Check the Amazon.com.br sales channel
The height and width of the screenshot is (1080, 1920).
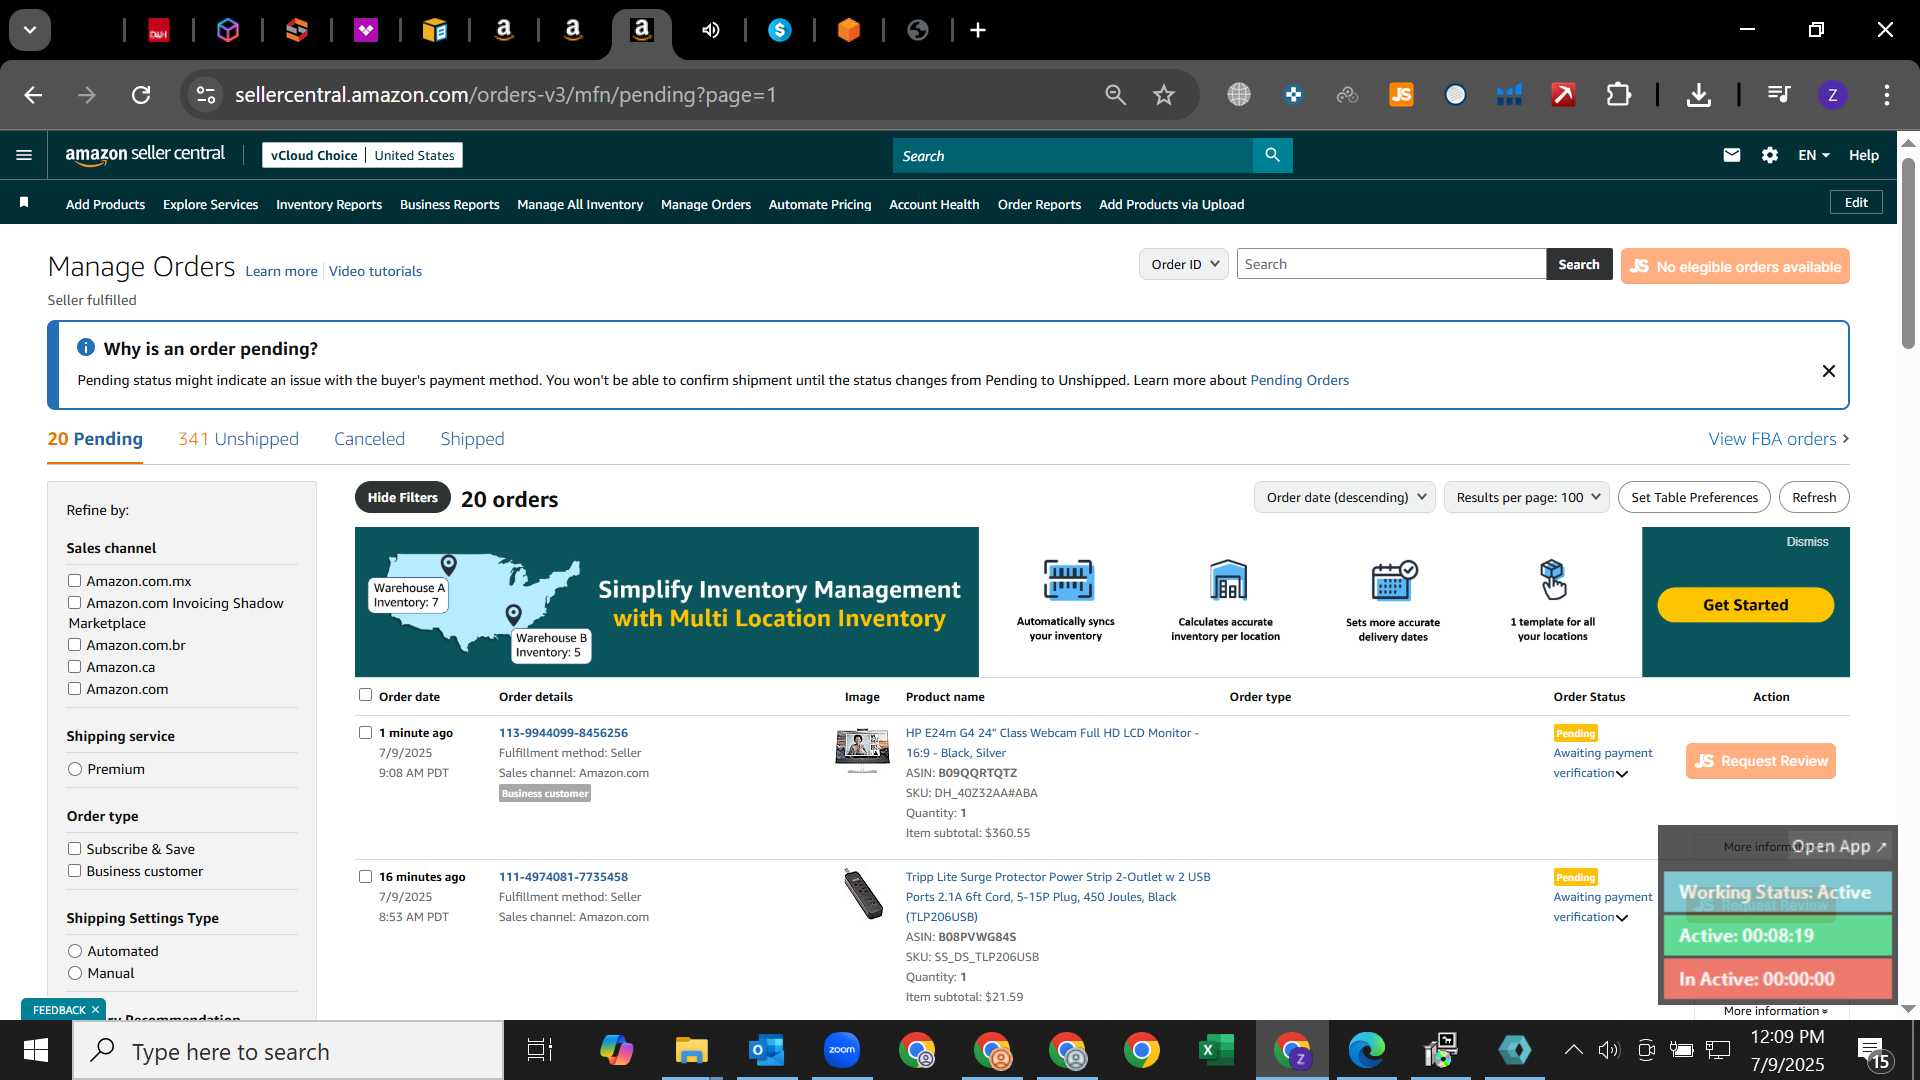click(74, 644)
